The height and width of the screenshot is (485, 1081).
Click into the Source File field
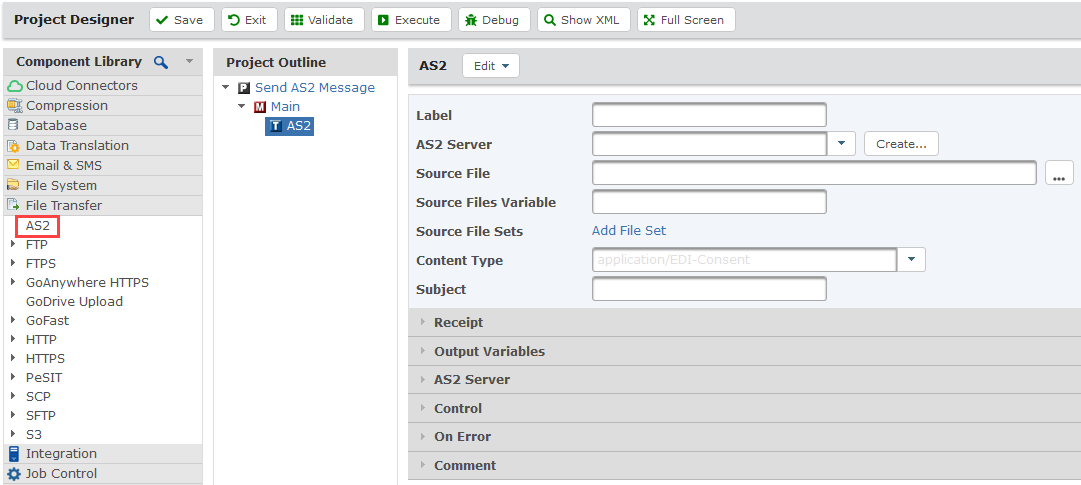pos(814,173)
